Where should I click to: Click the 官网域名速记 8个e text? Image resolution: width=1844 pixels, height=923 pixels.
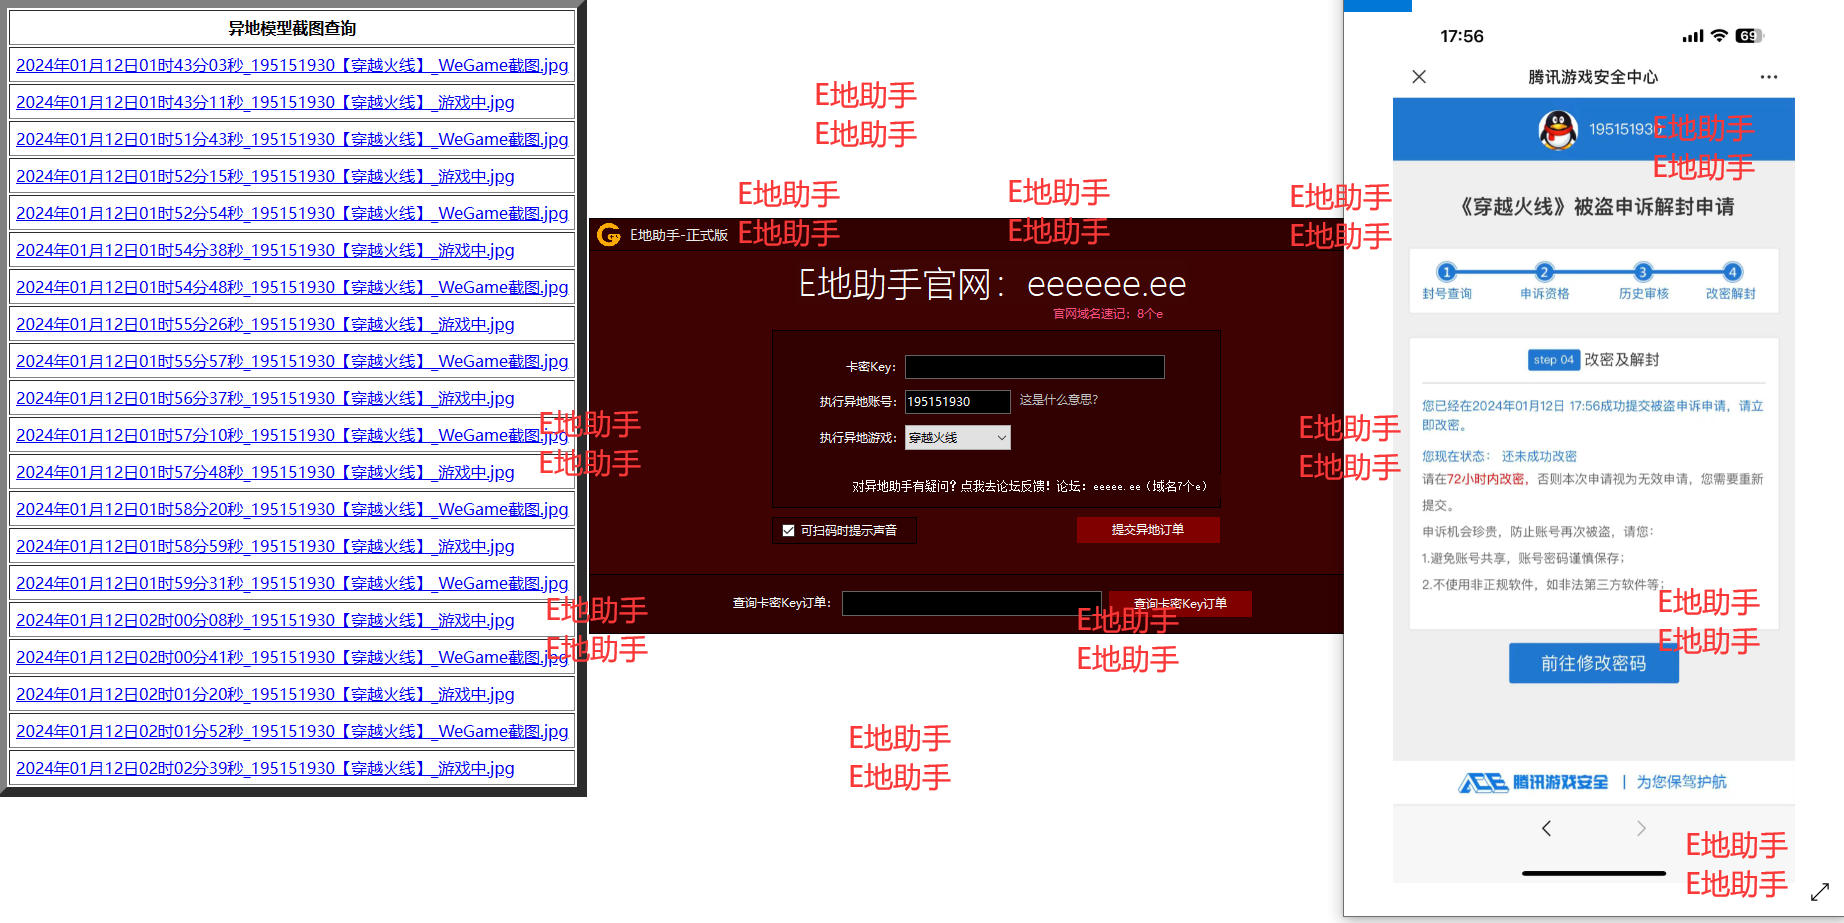[1108, 314]
